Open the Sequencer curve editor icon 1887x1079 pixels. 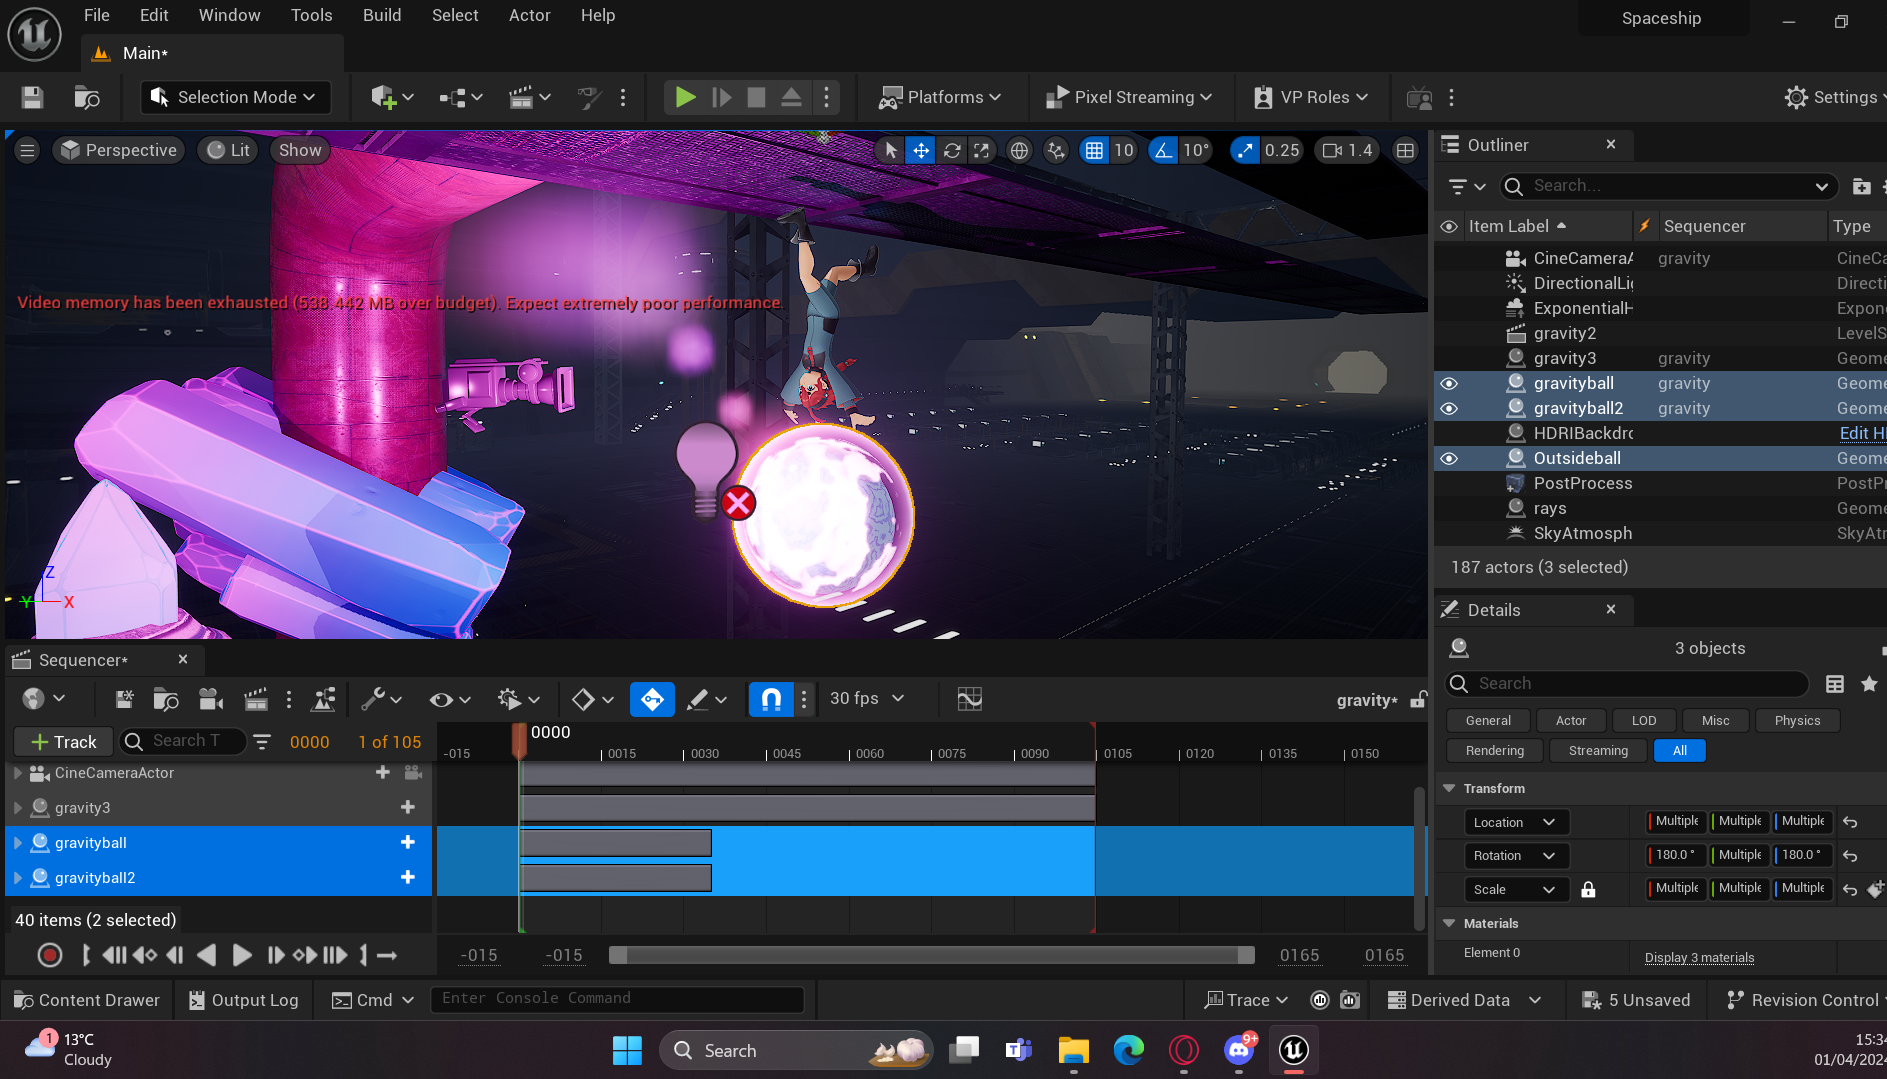(969, 699)
